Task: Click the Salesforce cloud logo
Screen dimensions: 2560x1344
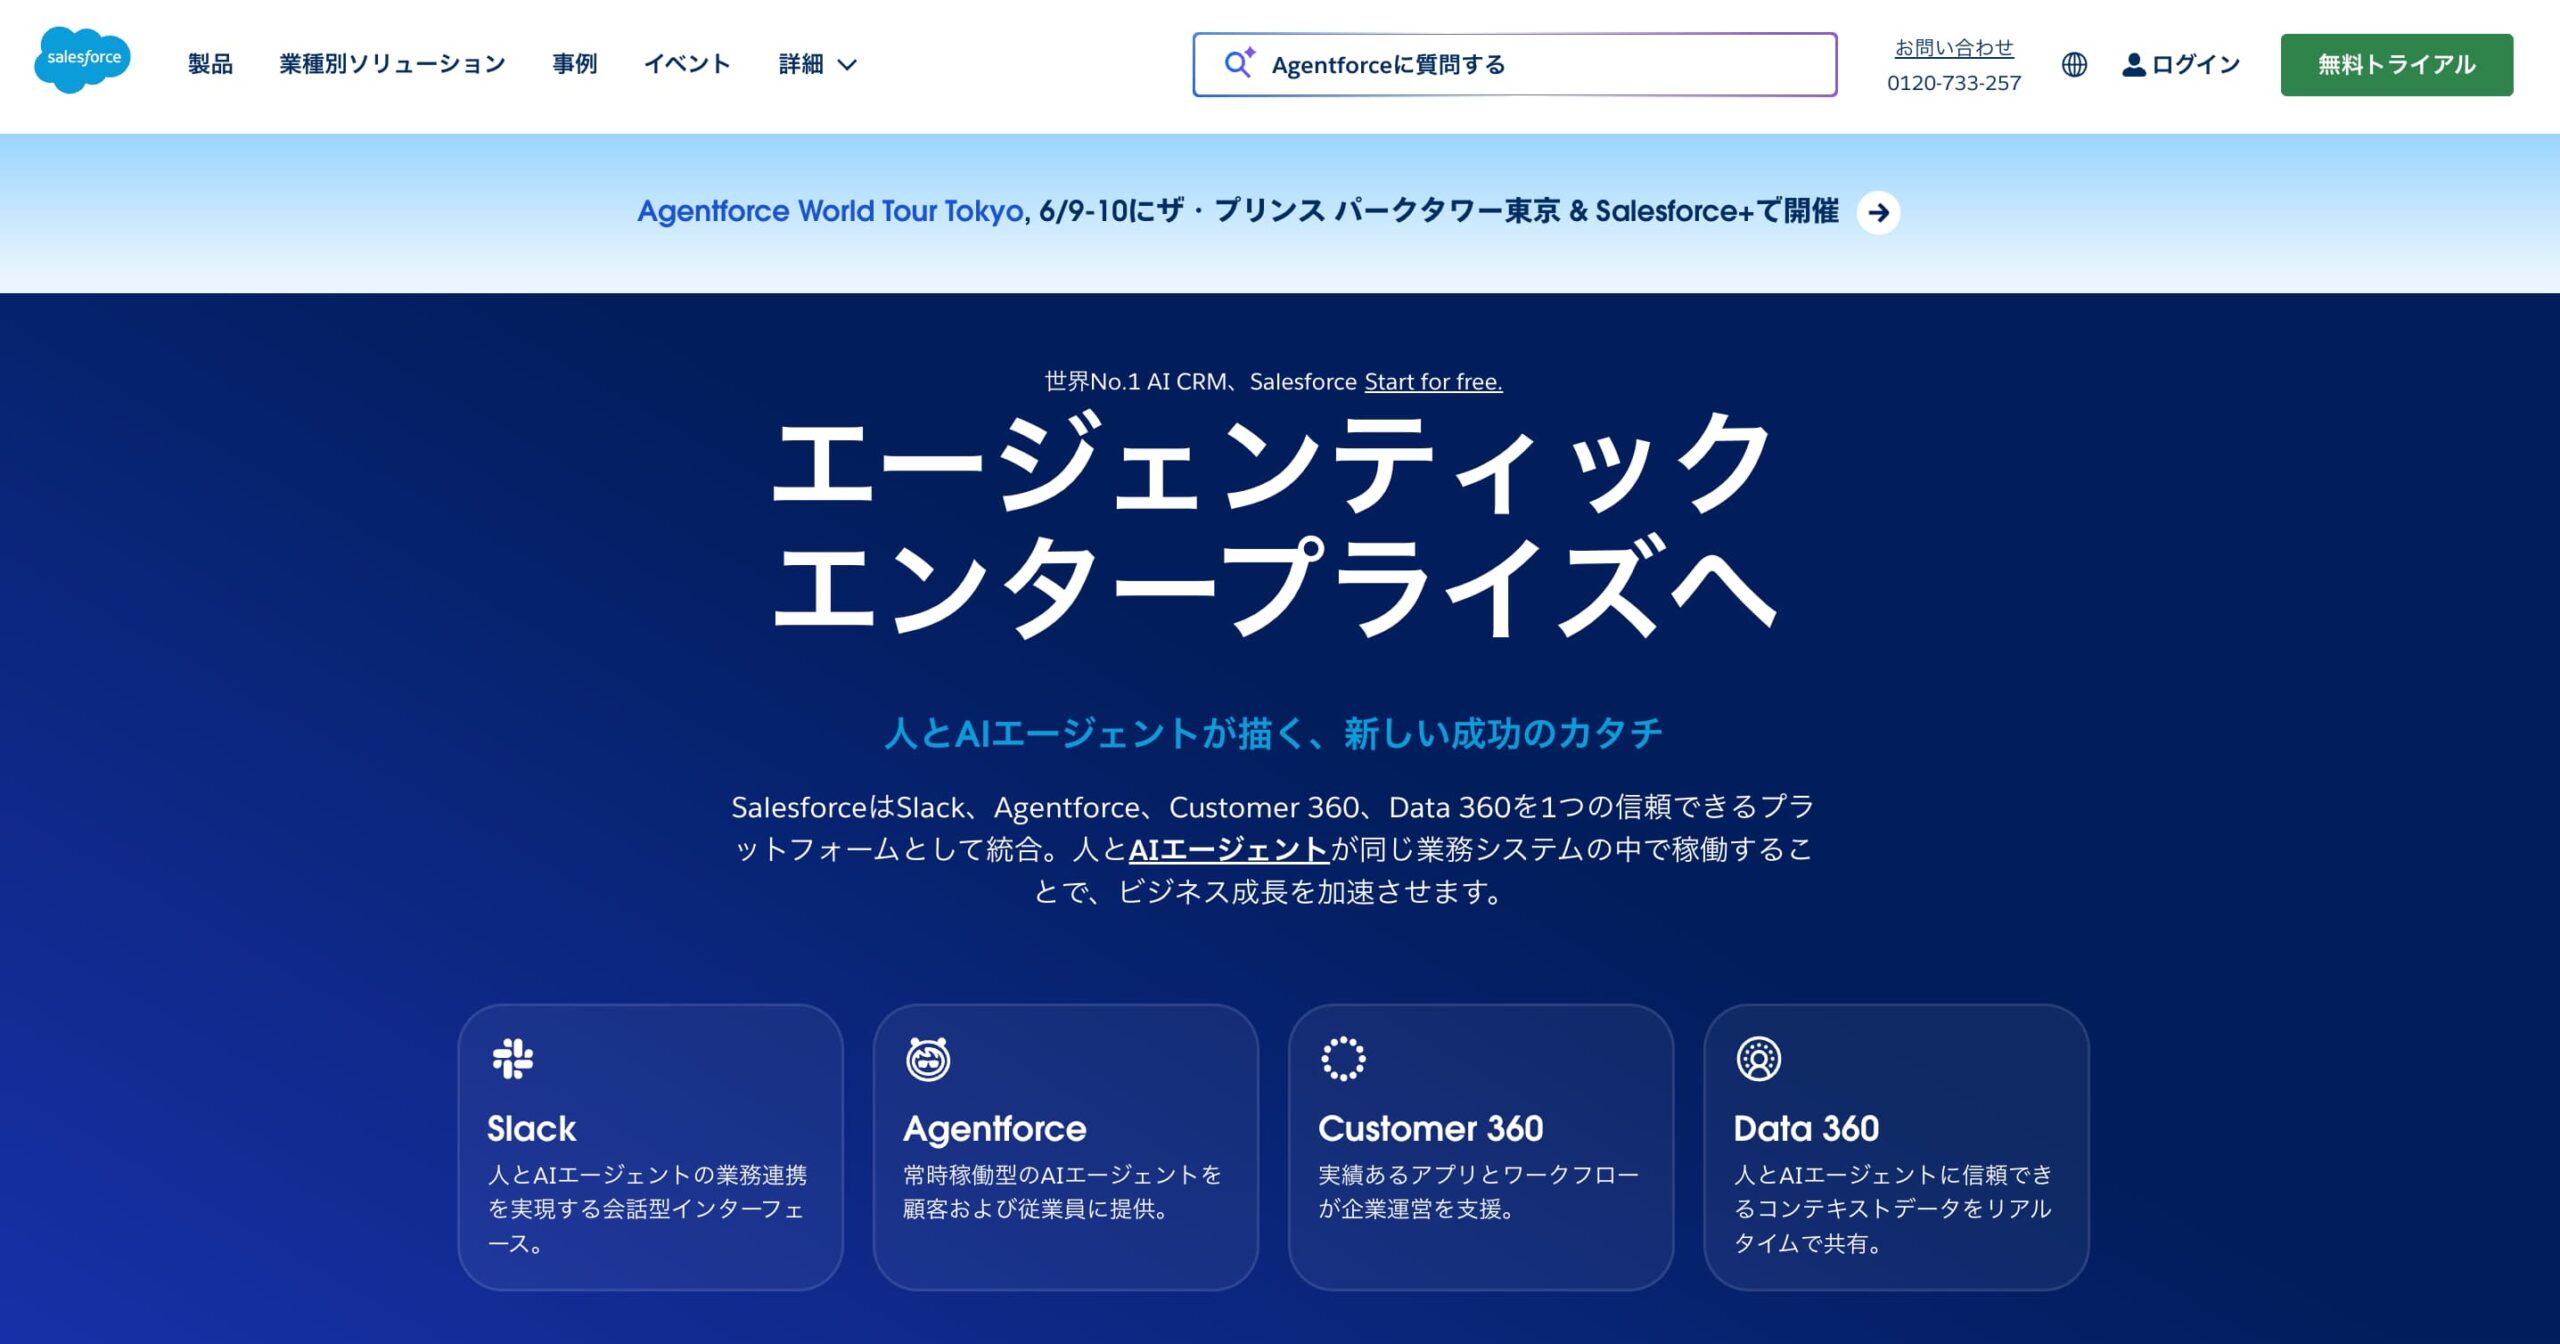Action: tap(82, 60)
